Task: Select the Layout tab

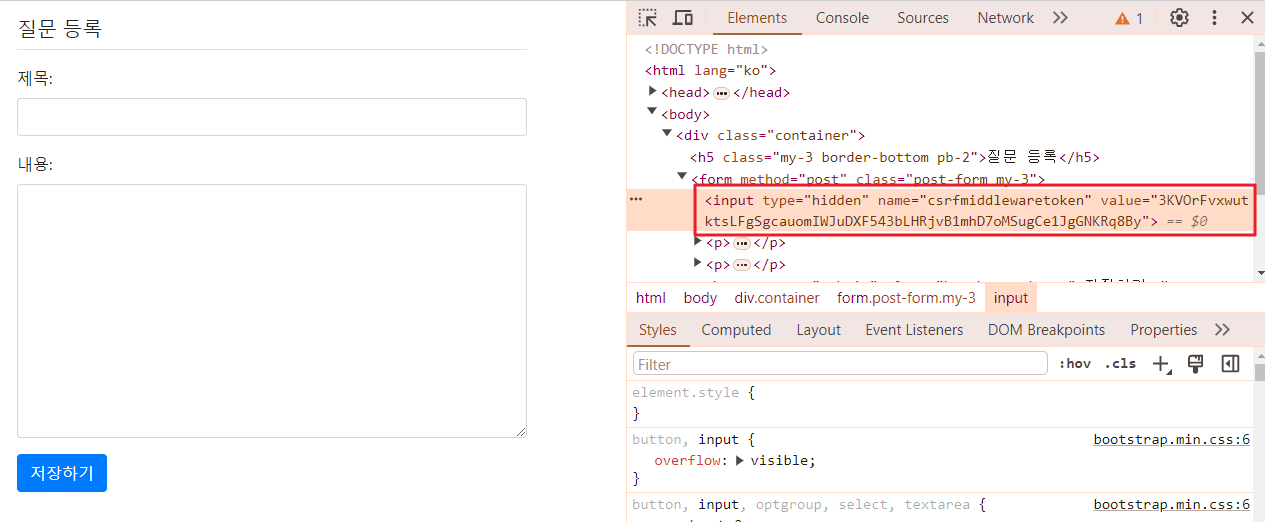Action: coord(819,330)
